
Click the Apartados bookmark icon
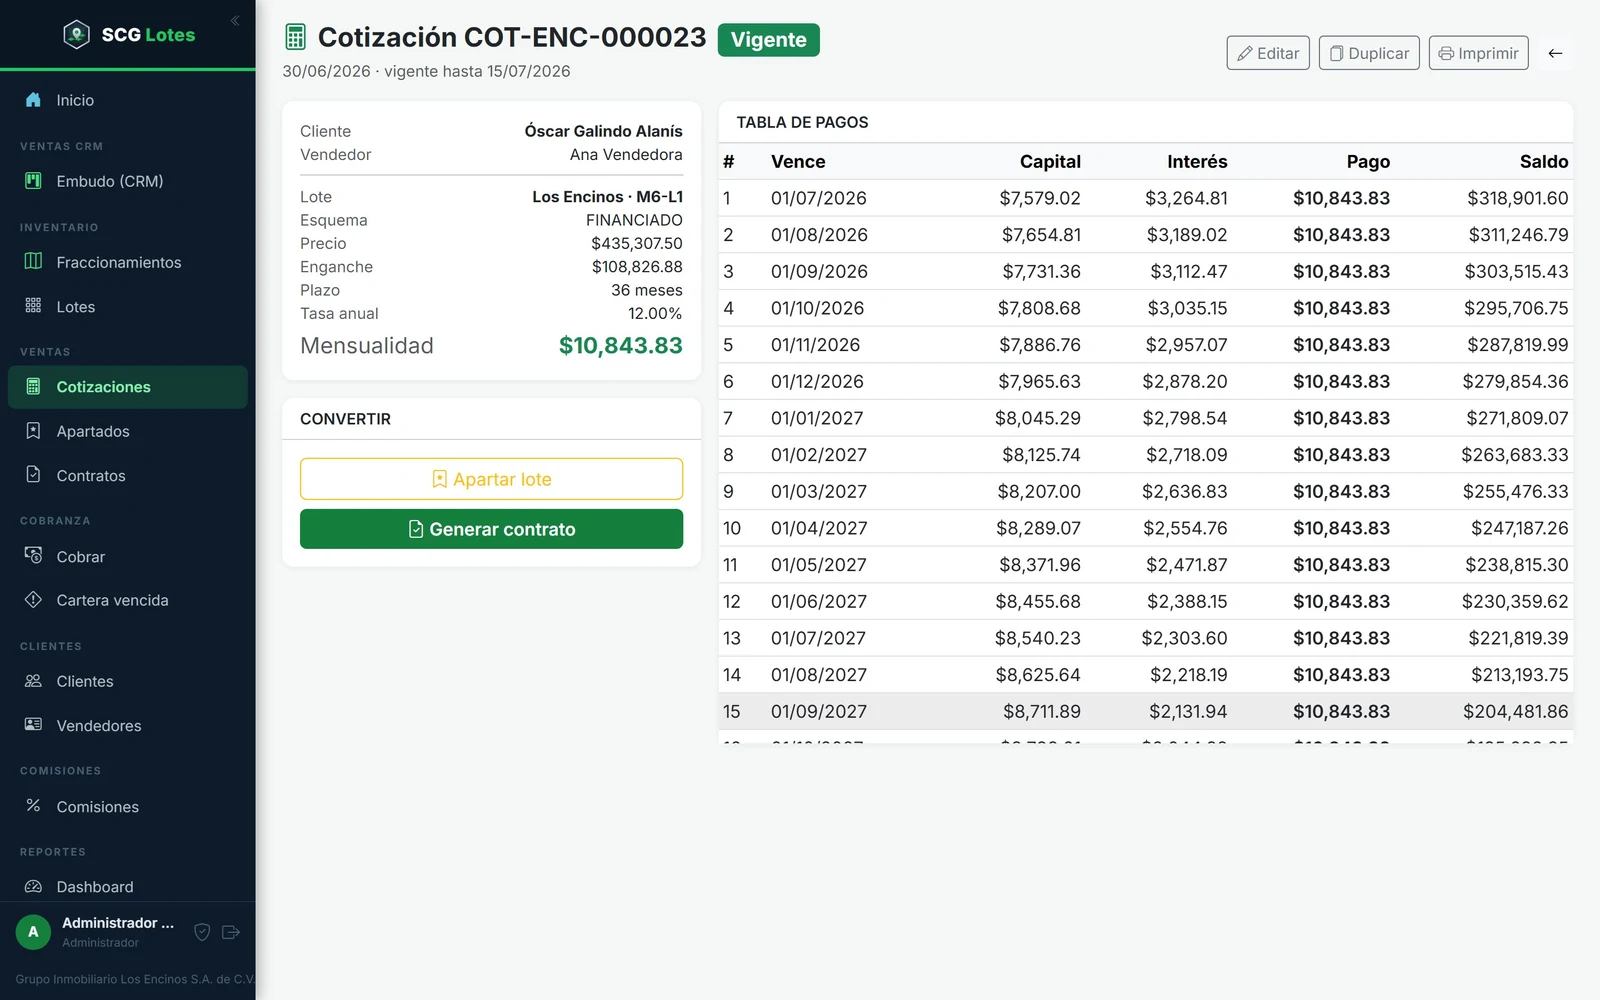coord(33,431)
